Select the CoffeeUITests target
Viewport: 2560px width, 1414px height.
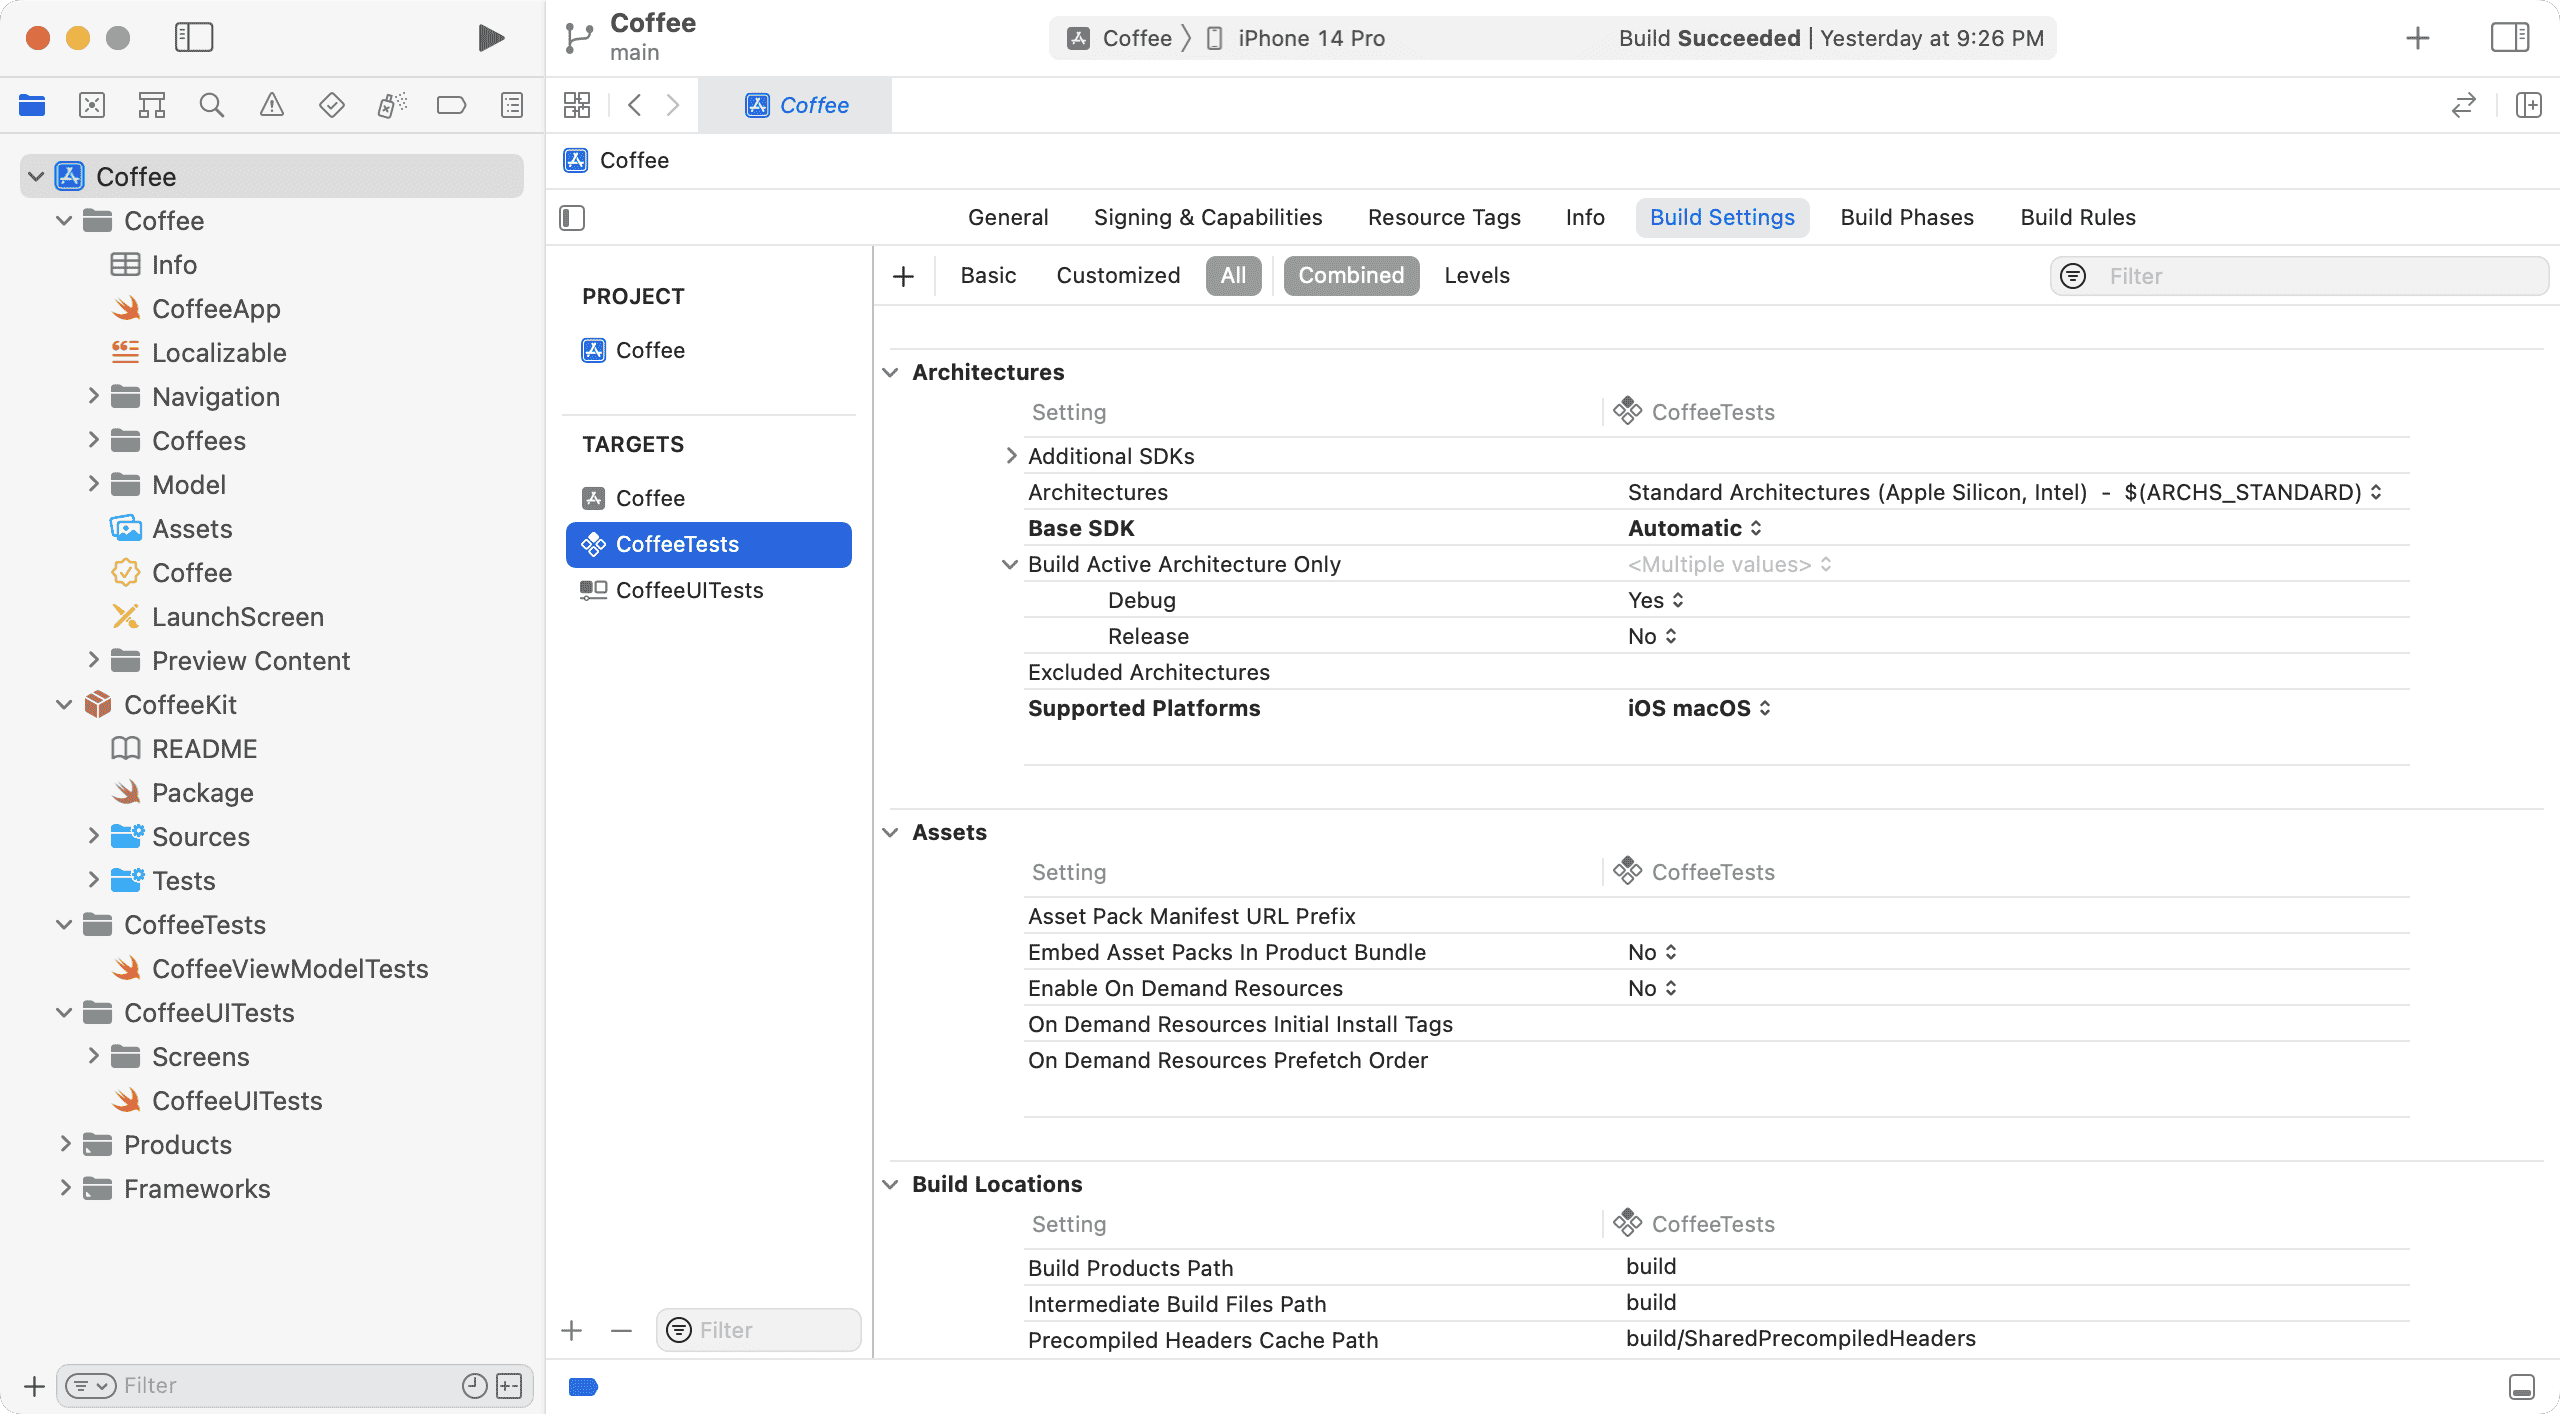point(689,590)
